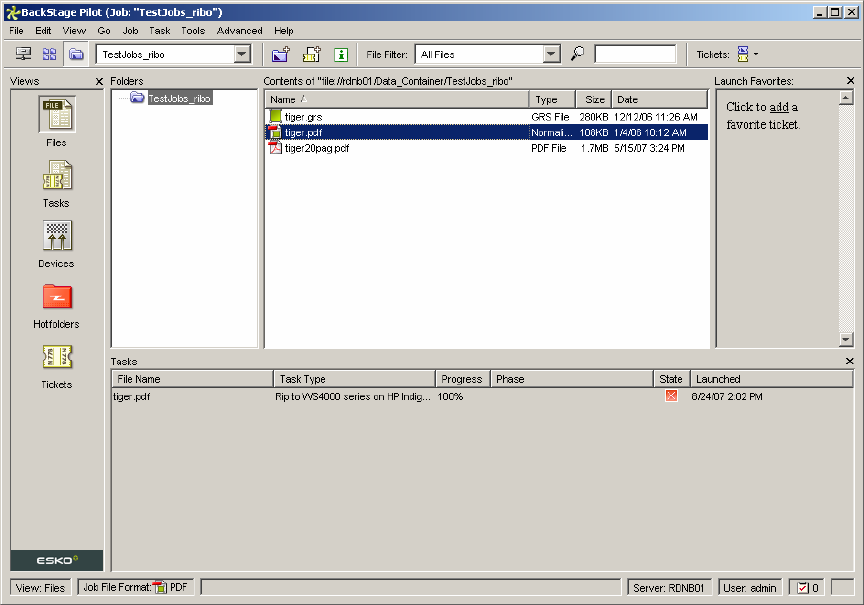Sort tasks by Progress column header
The width and height of the screenshot is (864, 605).
pos(463,379)
